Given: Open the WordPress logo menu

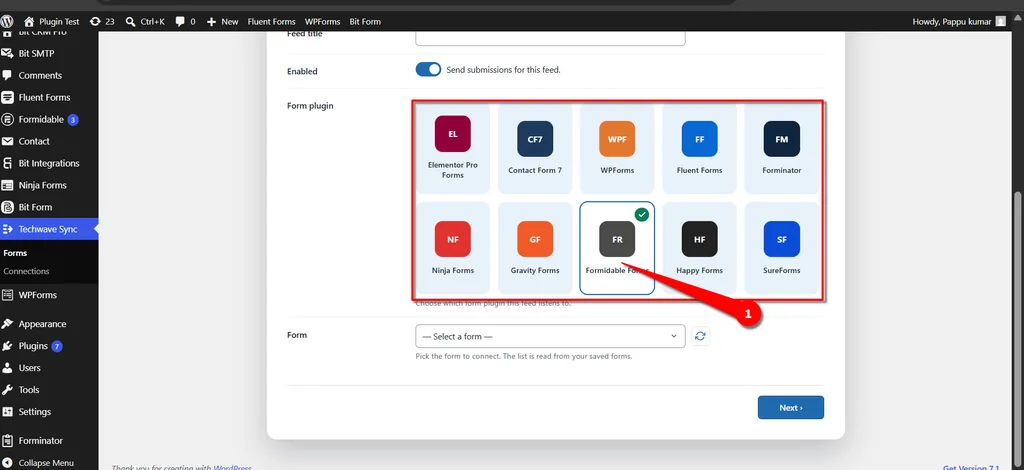Looking at the screenshot, I should [x=7, y=22].
